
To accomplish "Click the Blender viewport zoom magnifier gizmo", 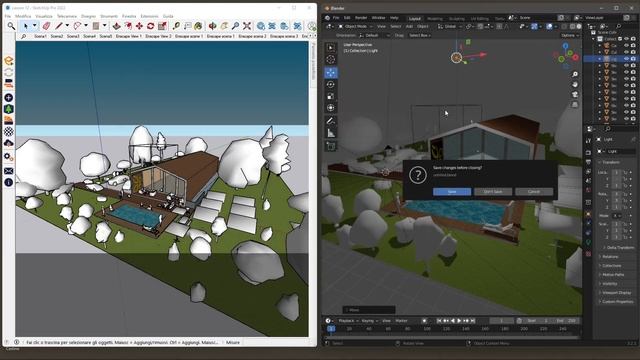I will point(575,74).
